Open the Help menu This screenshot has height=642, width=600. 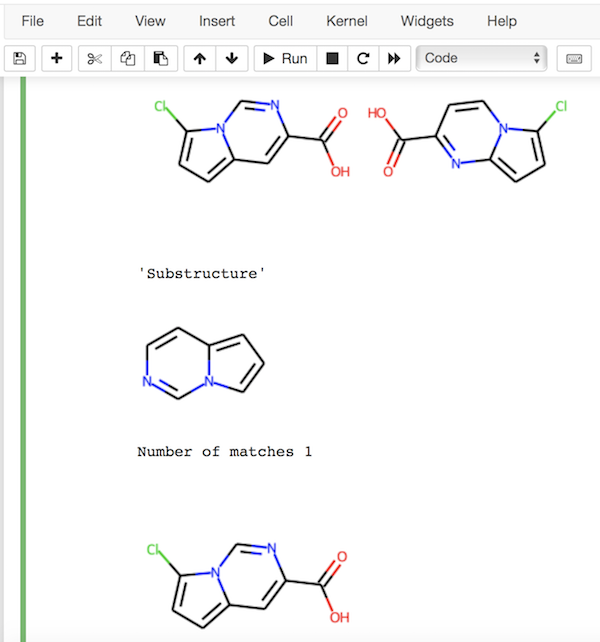[x=502, y=21]
